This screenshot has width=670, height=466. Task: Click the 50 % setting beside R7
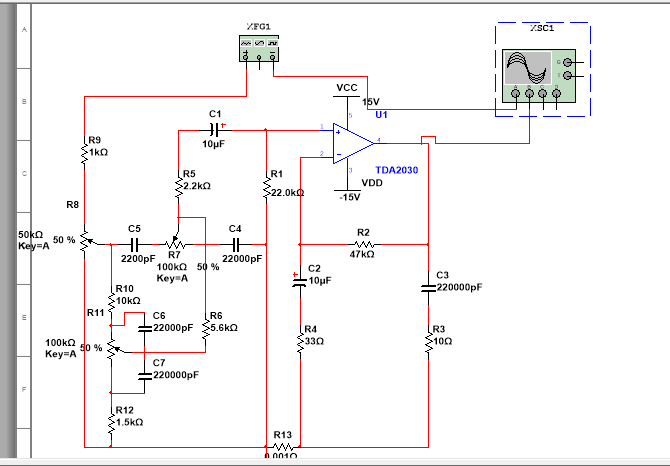[208, 267]
